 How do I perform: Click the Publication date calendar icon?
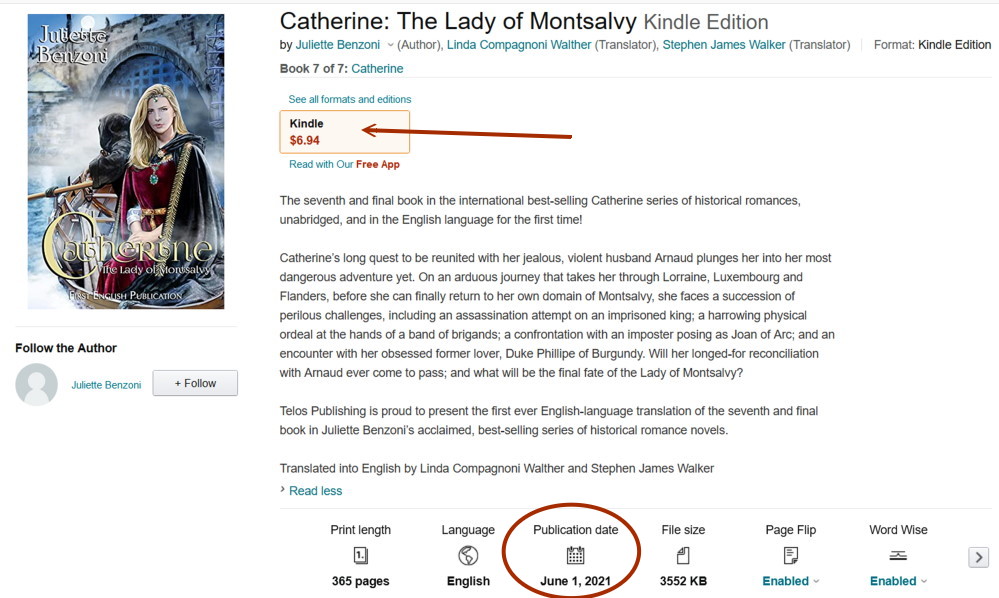click(x=575, y=555)
